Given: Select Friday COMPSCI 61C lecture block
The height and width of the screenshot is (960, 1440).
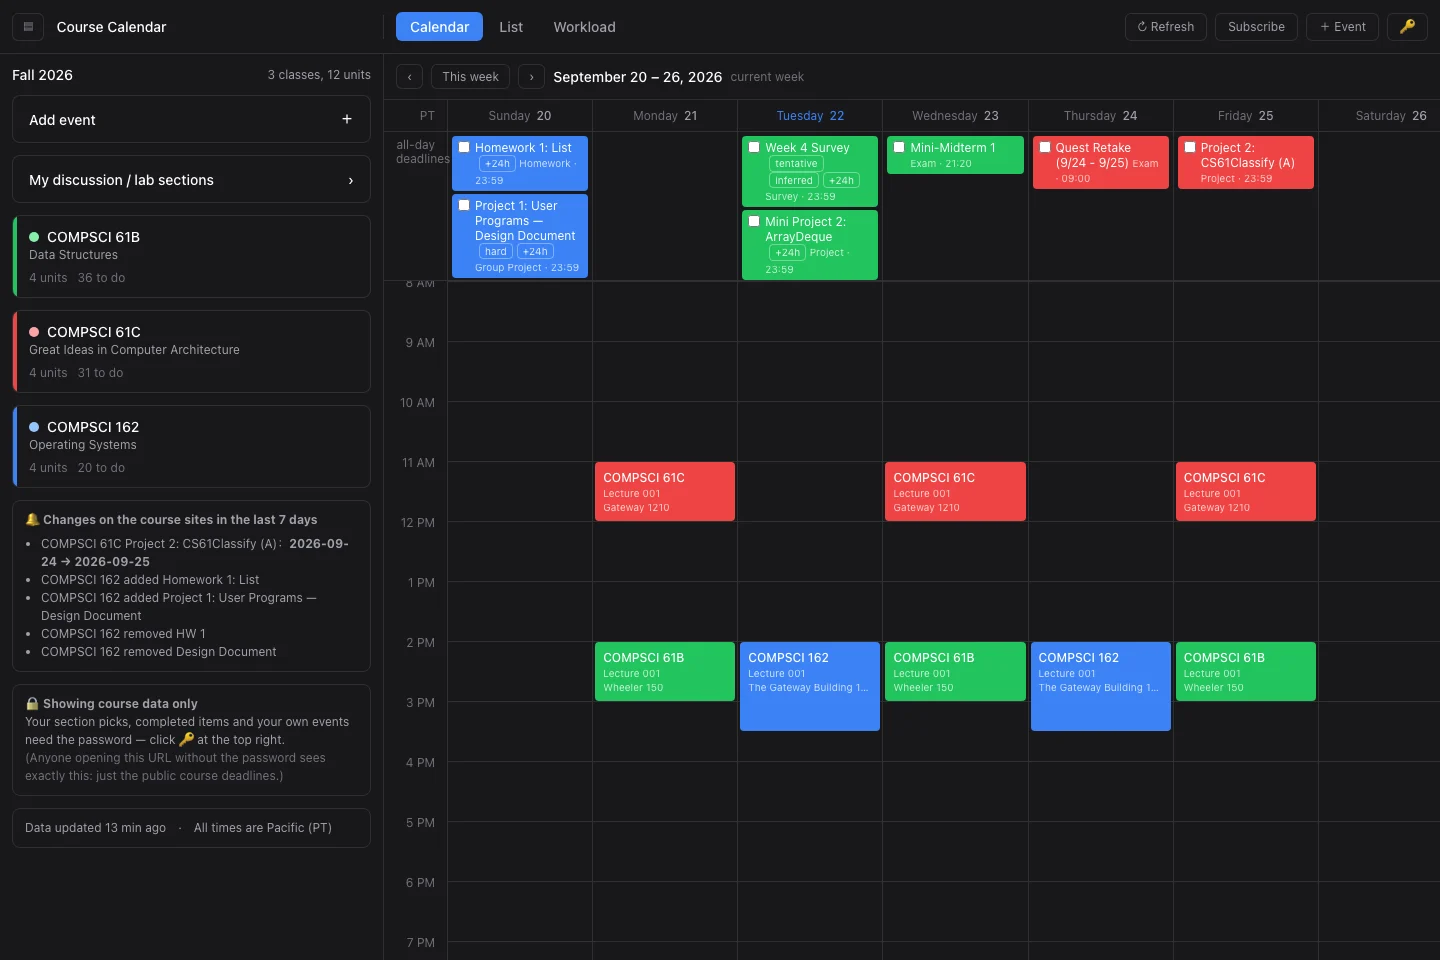Looking at the screenshot, I should (x=1246, y=491).
